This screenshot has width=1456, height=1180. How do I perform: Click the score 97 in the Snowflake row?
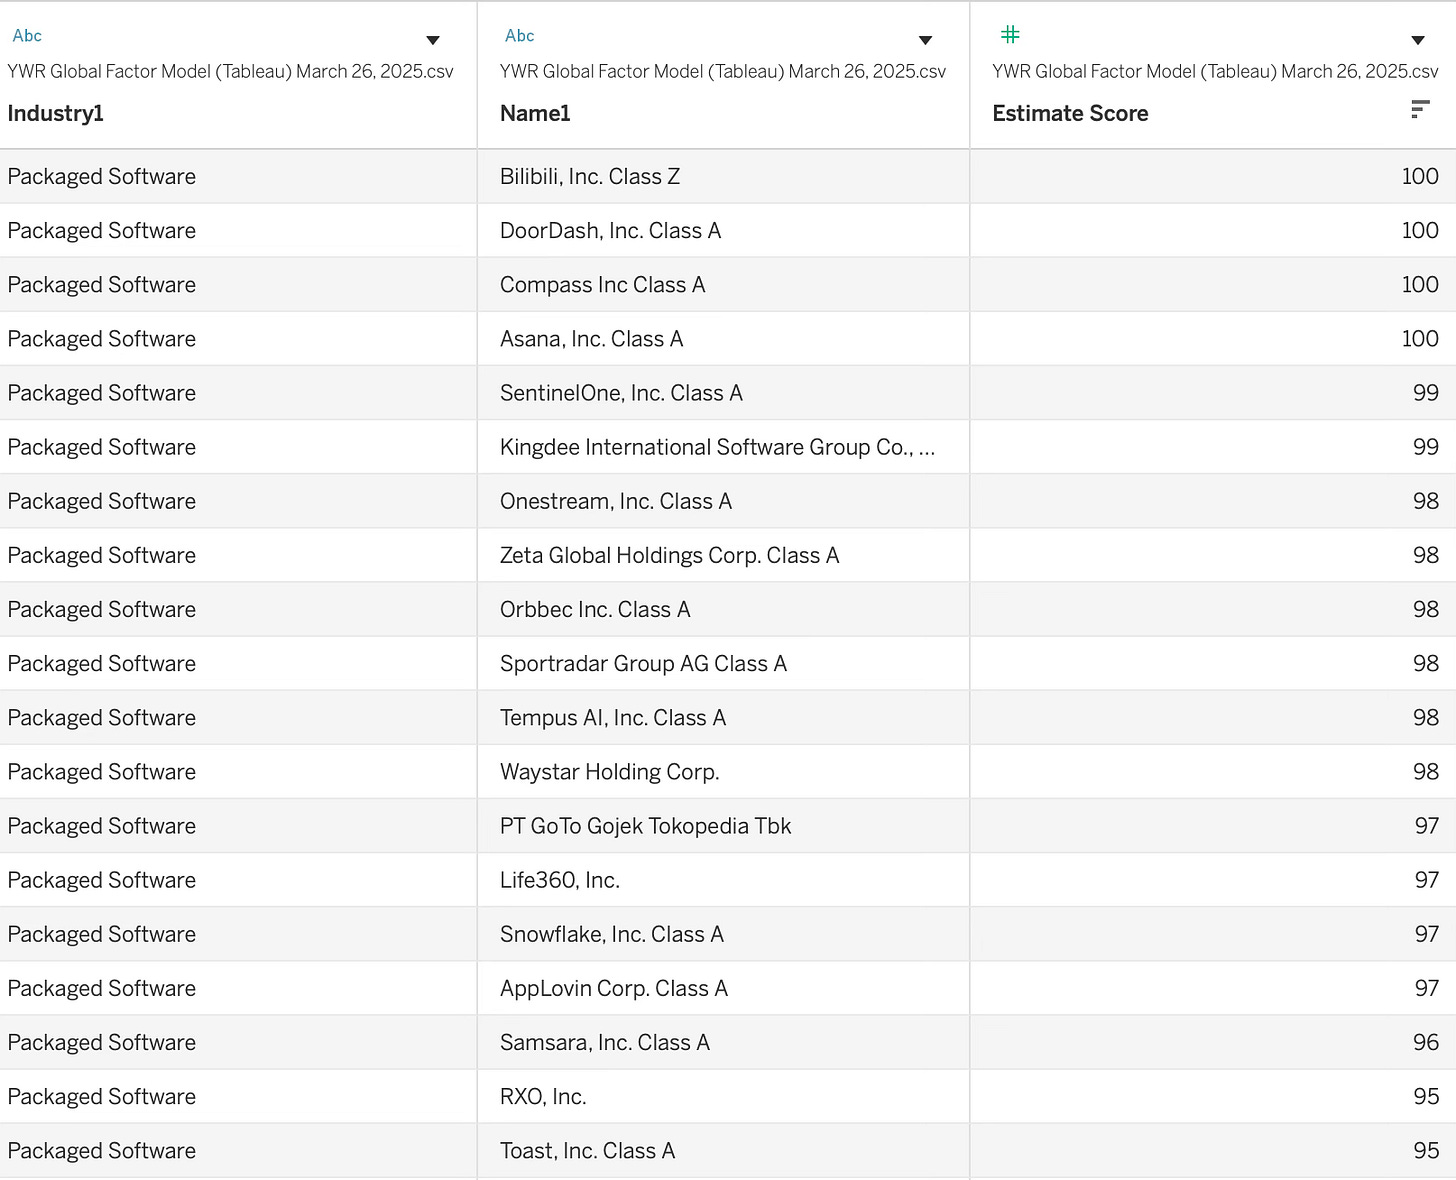click(x=1427, y=934)
